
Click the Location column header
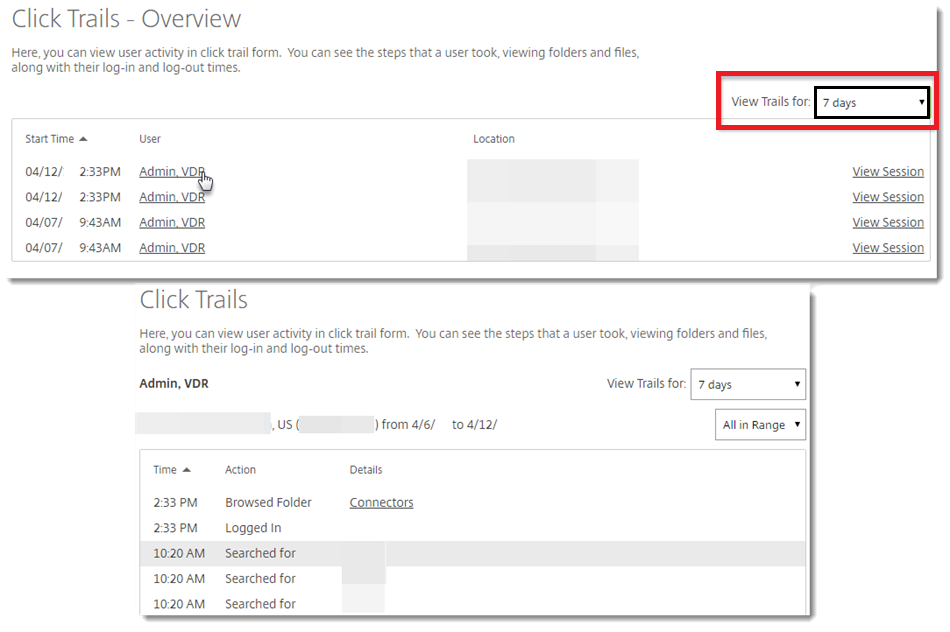tap(494, 139)
